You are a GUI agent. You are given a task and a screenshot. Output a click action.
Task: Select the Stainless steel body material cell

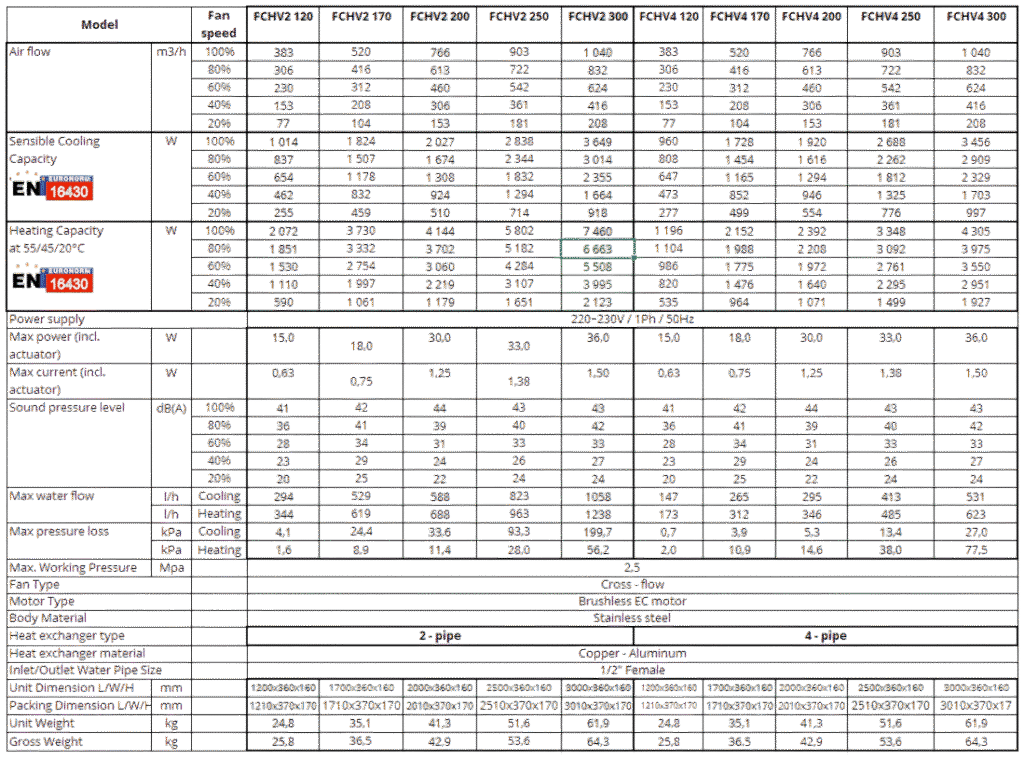[632, 618]
